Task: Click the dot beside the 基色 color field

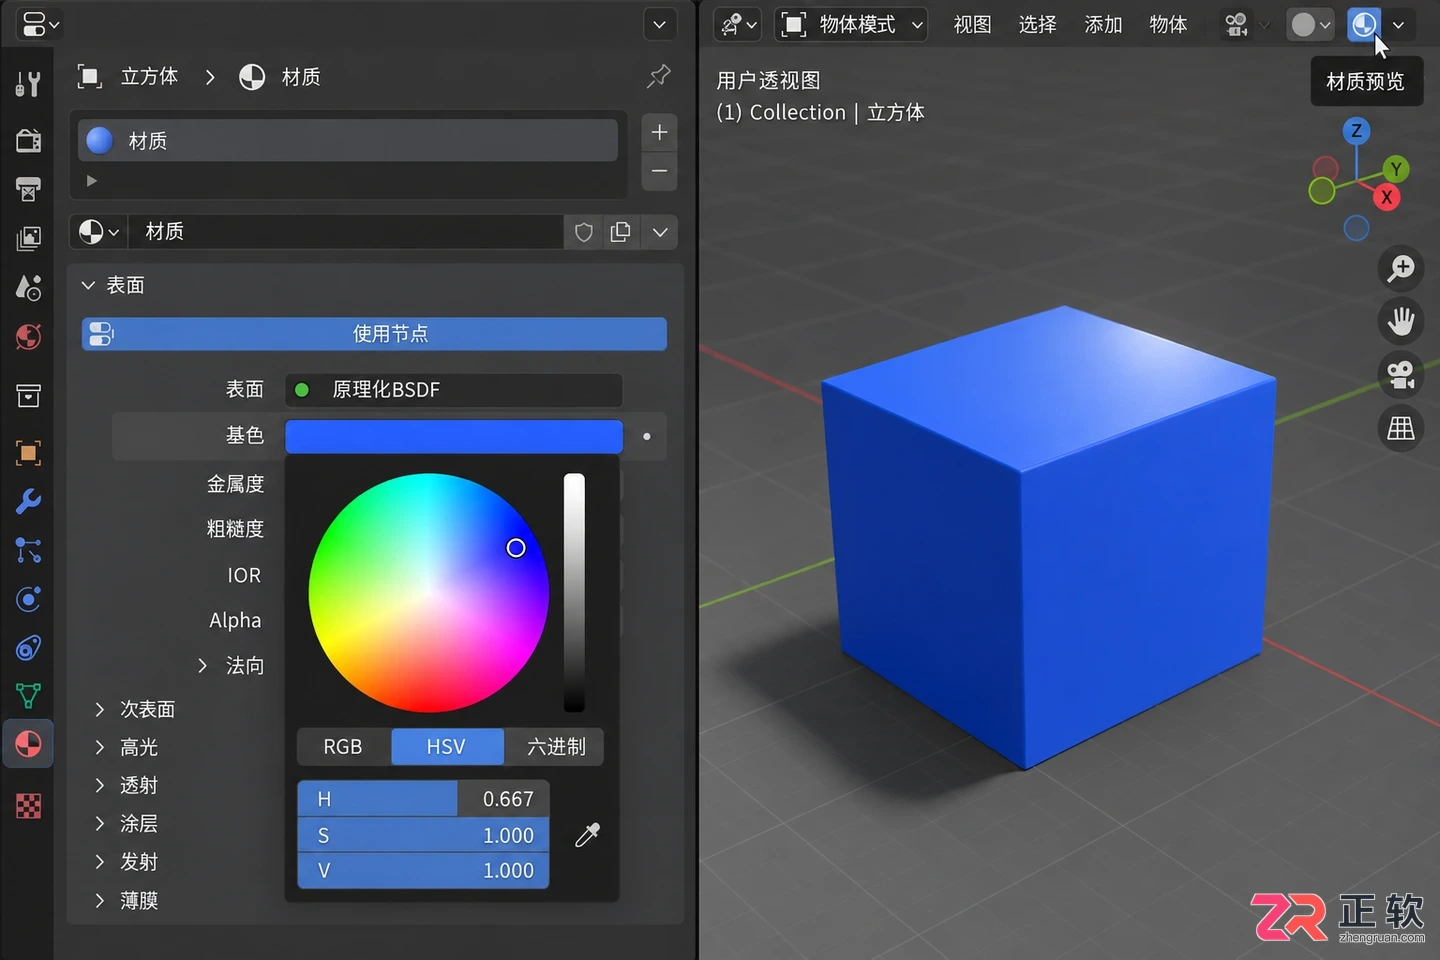Action: coord(647,437)
